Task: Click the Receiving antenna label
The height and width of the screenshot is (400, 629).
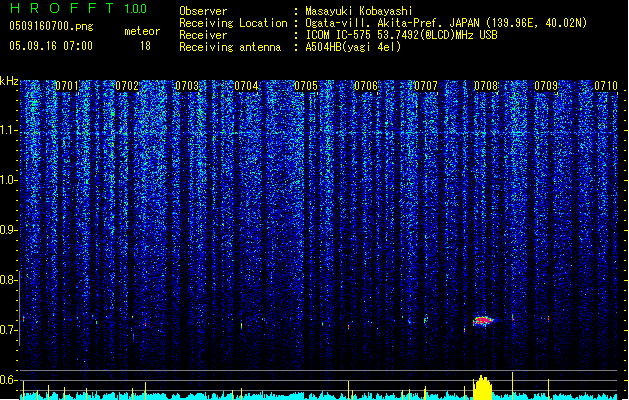Action: [x=230, y=47]
